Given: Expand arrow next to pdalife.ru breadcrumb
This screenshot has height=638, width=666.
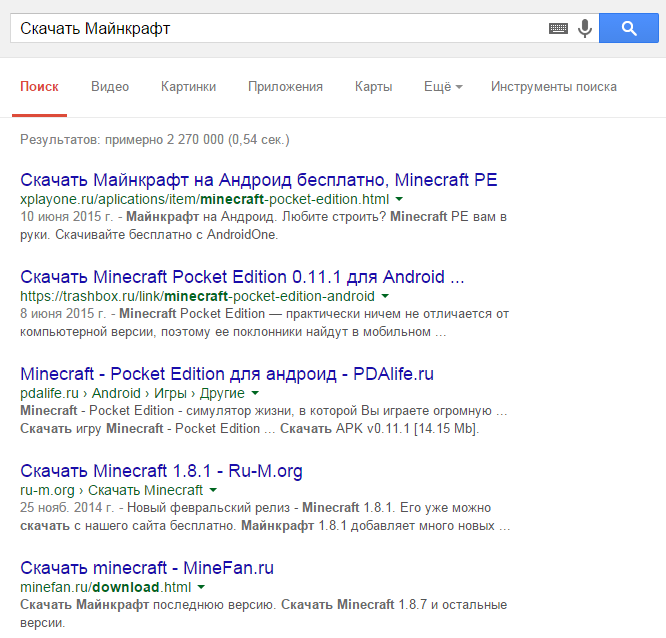Looking at the screenshot, I should (255, 393).
